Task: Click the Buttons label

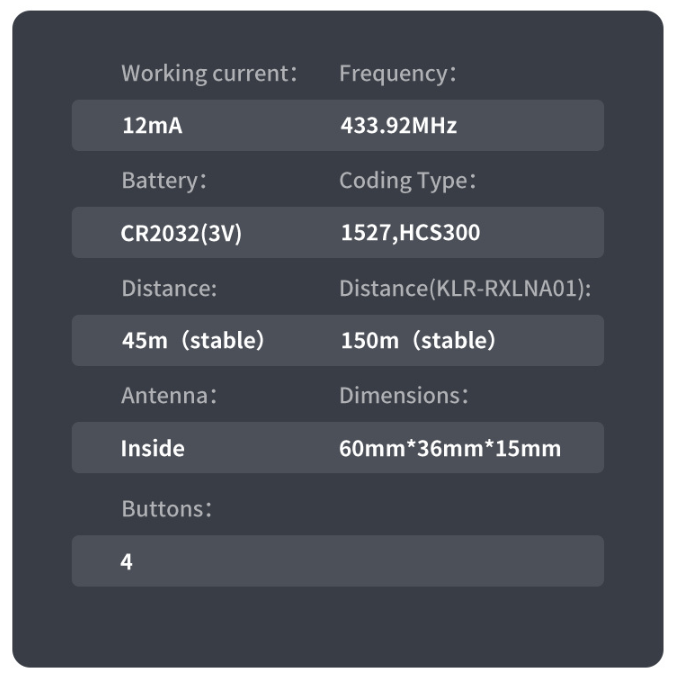Action: [166, 509]
